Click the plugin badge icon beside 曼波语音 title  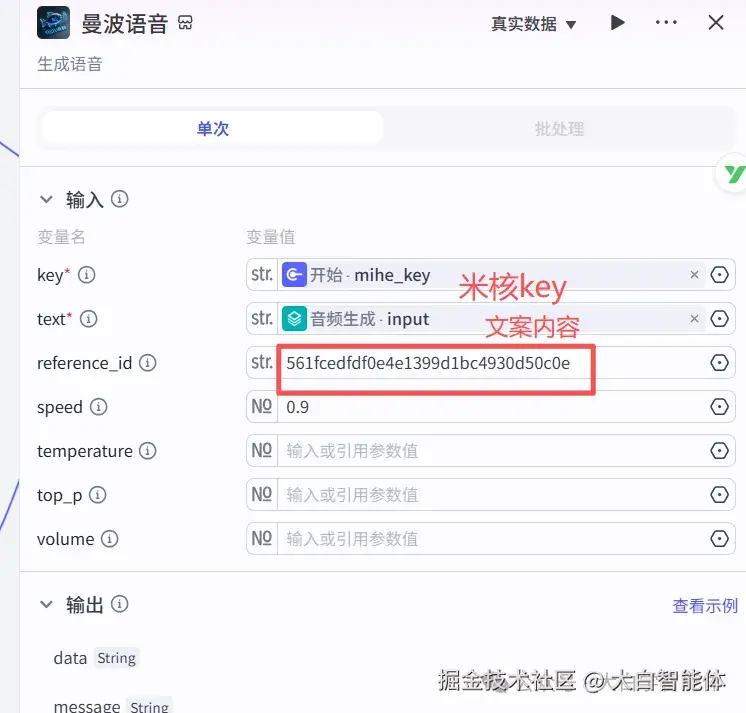186,22
